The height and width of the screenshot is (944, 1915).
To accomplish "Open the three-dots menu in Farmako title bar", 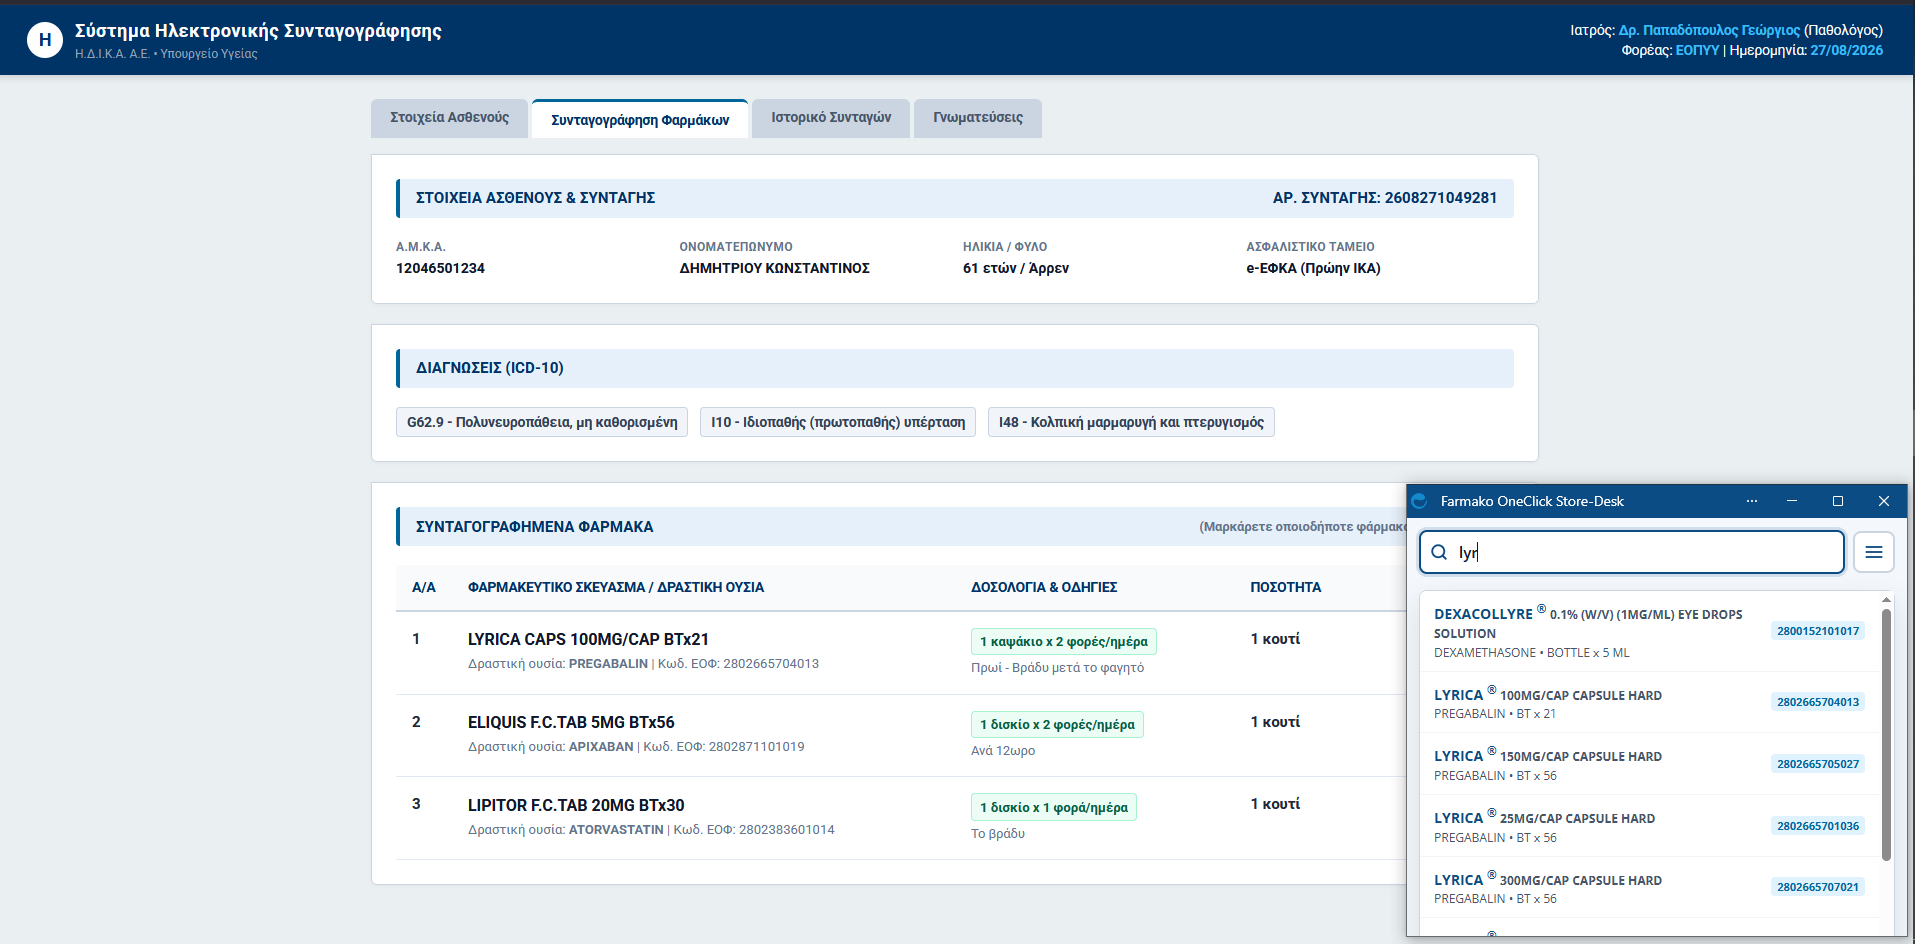I will tap(1752, 501).
